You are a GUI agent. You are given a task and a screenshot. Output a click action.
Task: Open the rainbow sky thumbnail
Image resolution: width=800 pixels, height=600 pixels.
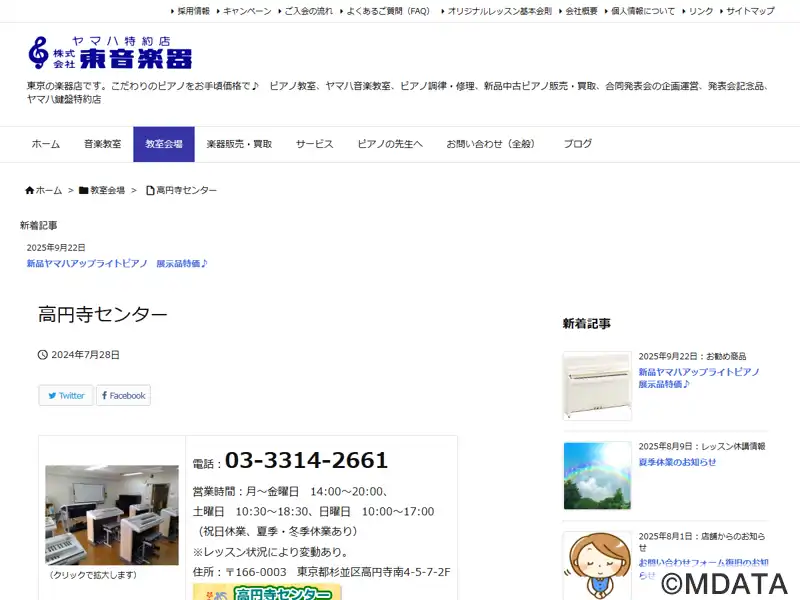tap(596, 475)
